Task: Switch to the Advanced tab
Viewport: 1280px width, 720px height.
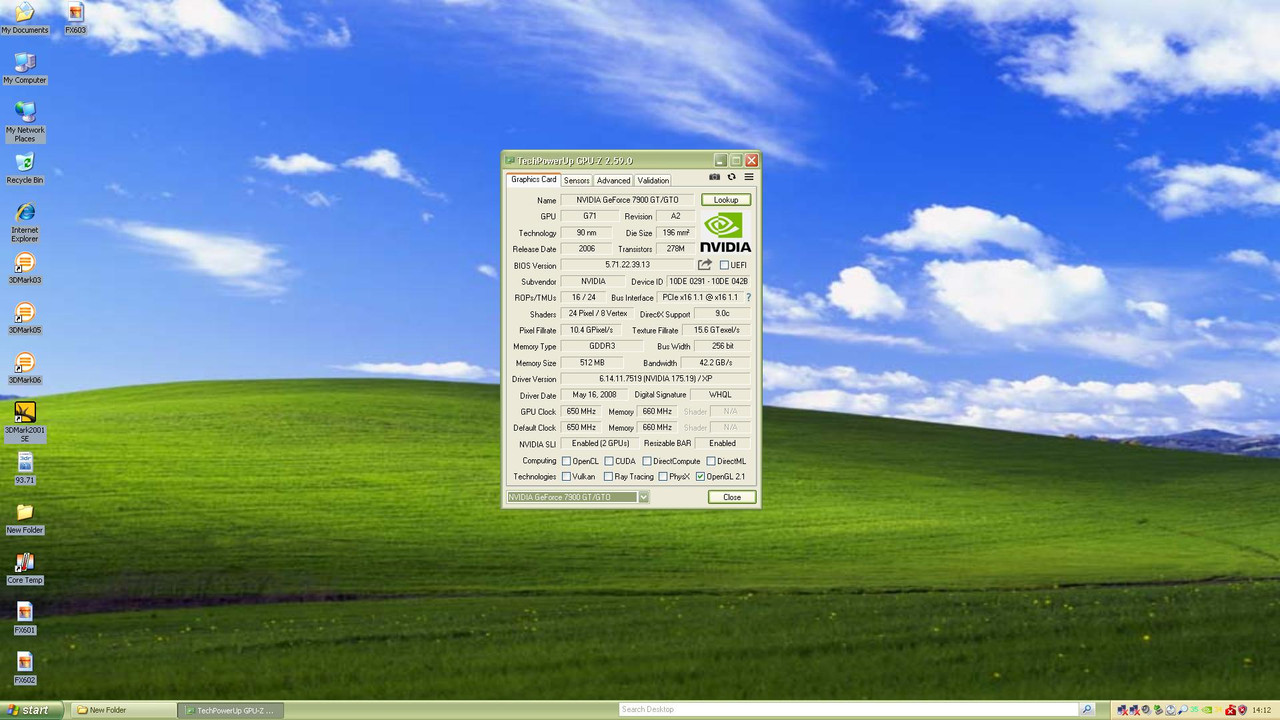Action: click(613, 181)
